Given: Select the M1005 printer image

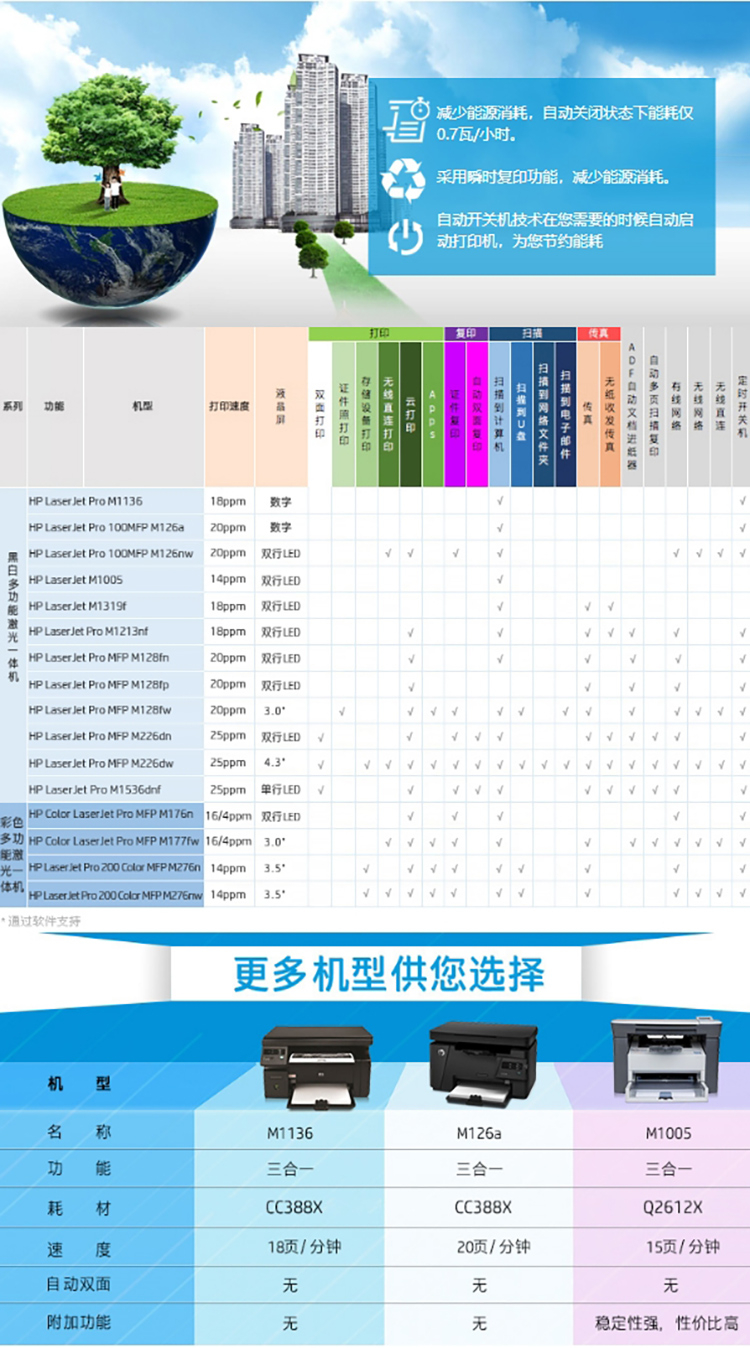Looking at the screenshot, I should [666, 1058].
